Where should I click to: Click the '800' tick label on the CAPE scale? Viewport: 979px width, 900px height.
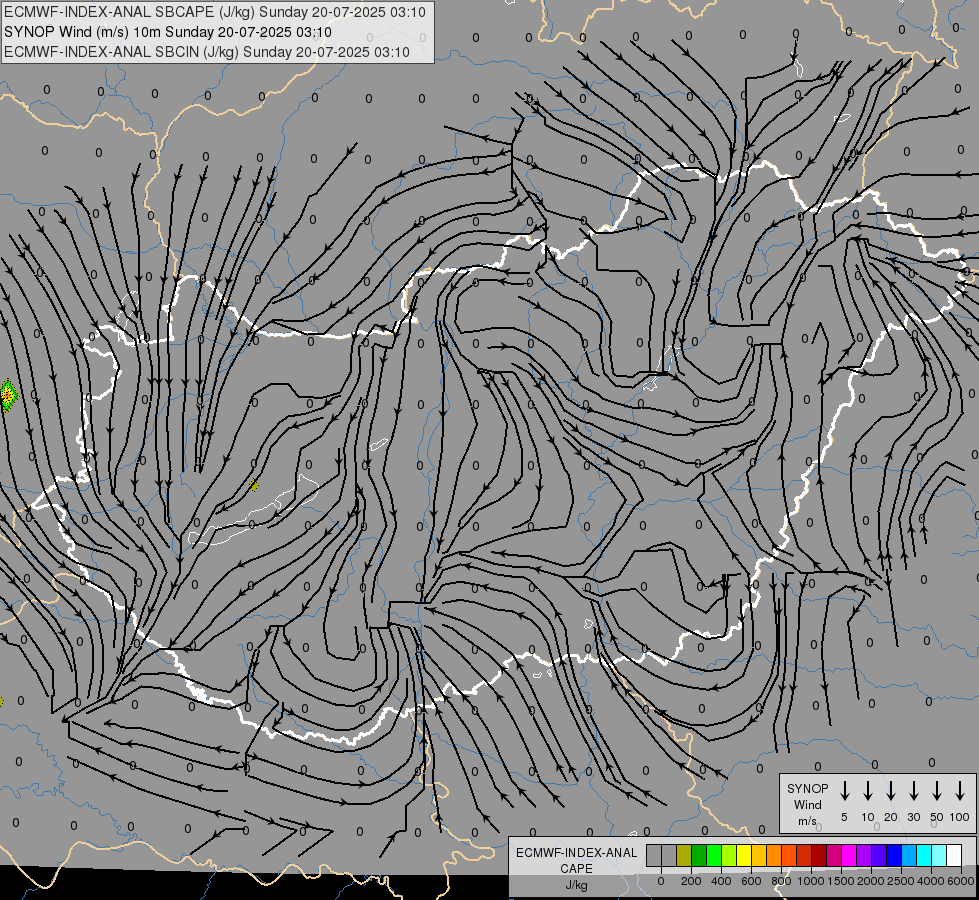[781, 881]
